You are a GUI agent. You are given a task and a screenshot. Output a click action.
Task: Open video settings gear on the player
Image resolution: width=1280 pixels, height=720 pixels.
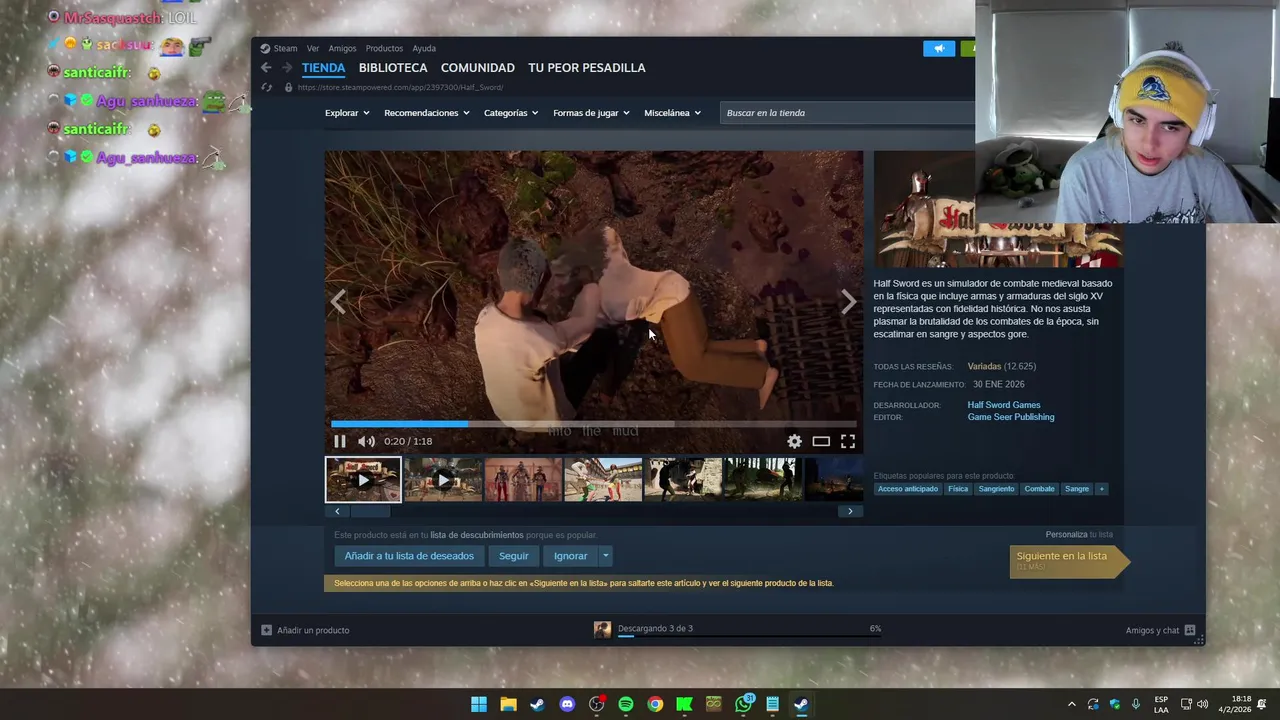(794, 441)
